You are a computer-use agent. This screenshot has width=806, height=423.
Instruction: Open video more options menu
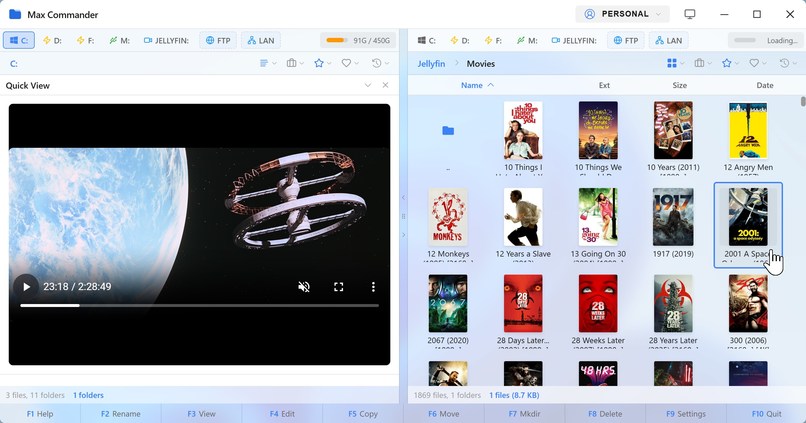click(x=373, y=287)
